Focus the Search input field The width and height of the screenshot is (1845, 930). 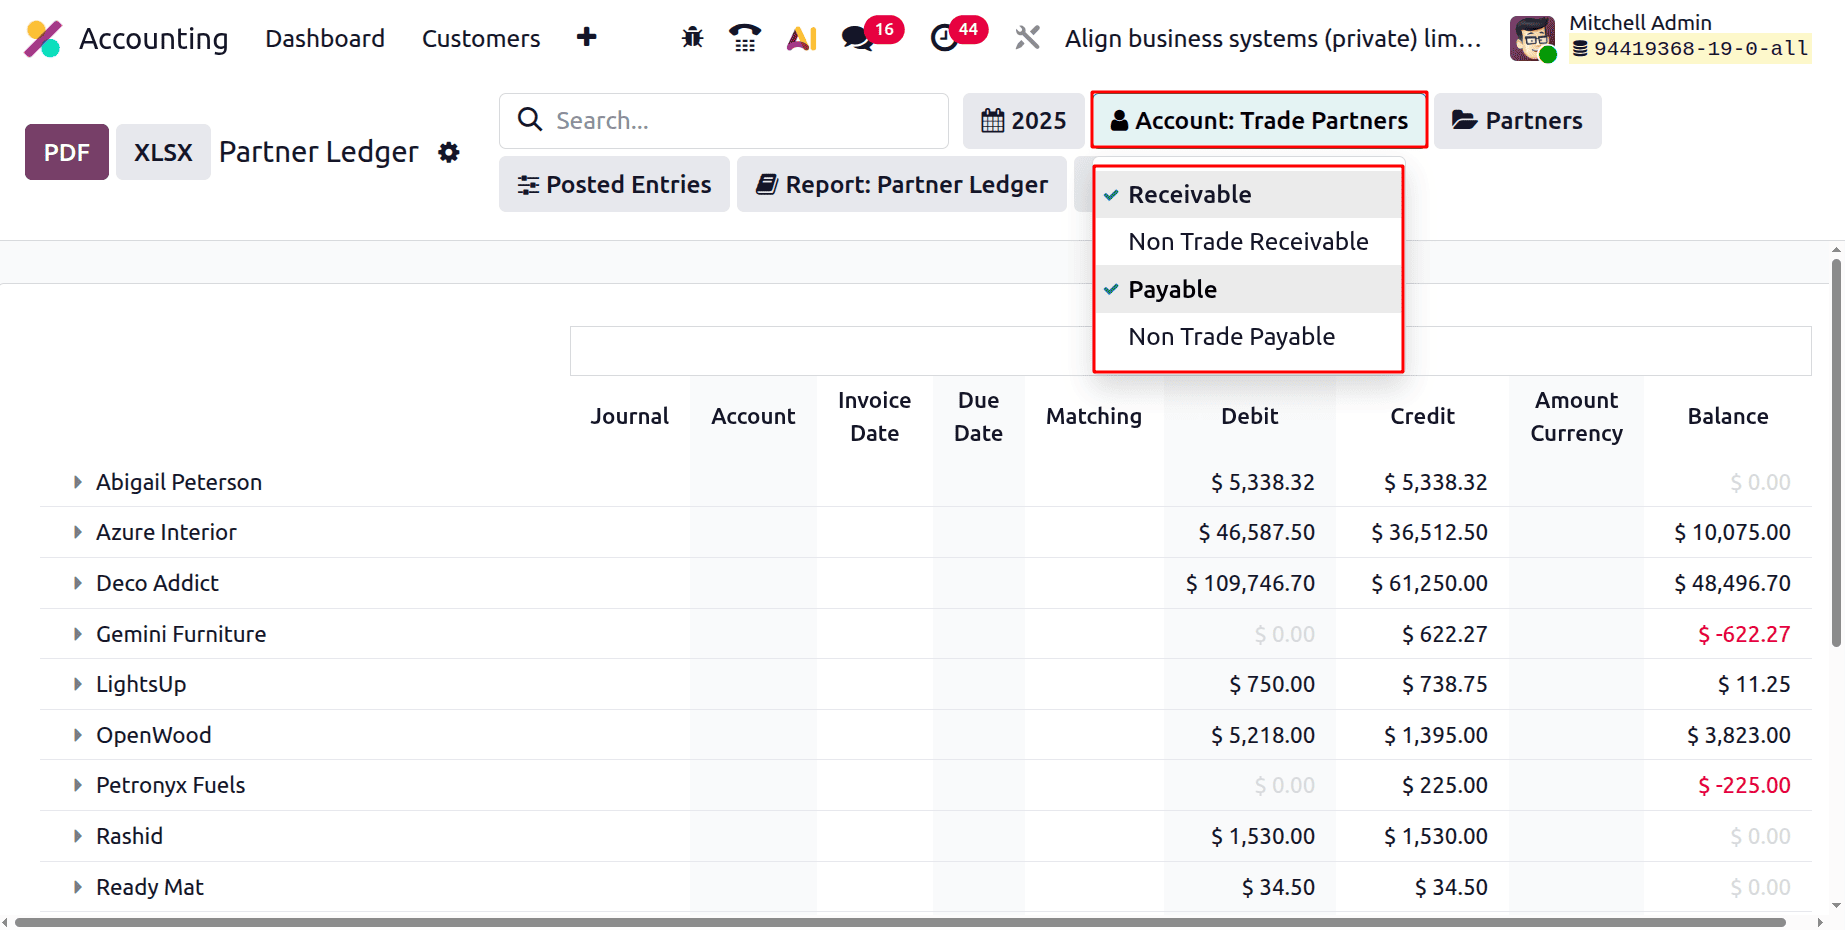[x=724, y=121]
